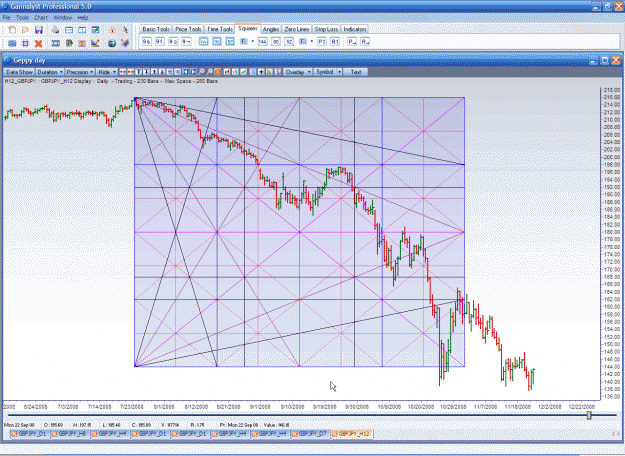Switch to the Price Tools tab

(x=188, y=29)
